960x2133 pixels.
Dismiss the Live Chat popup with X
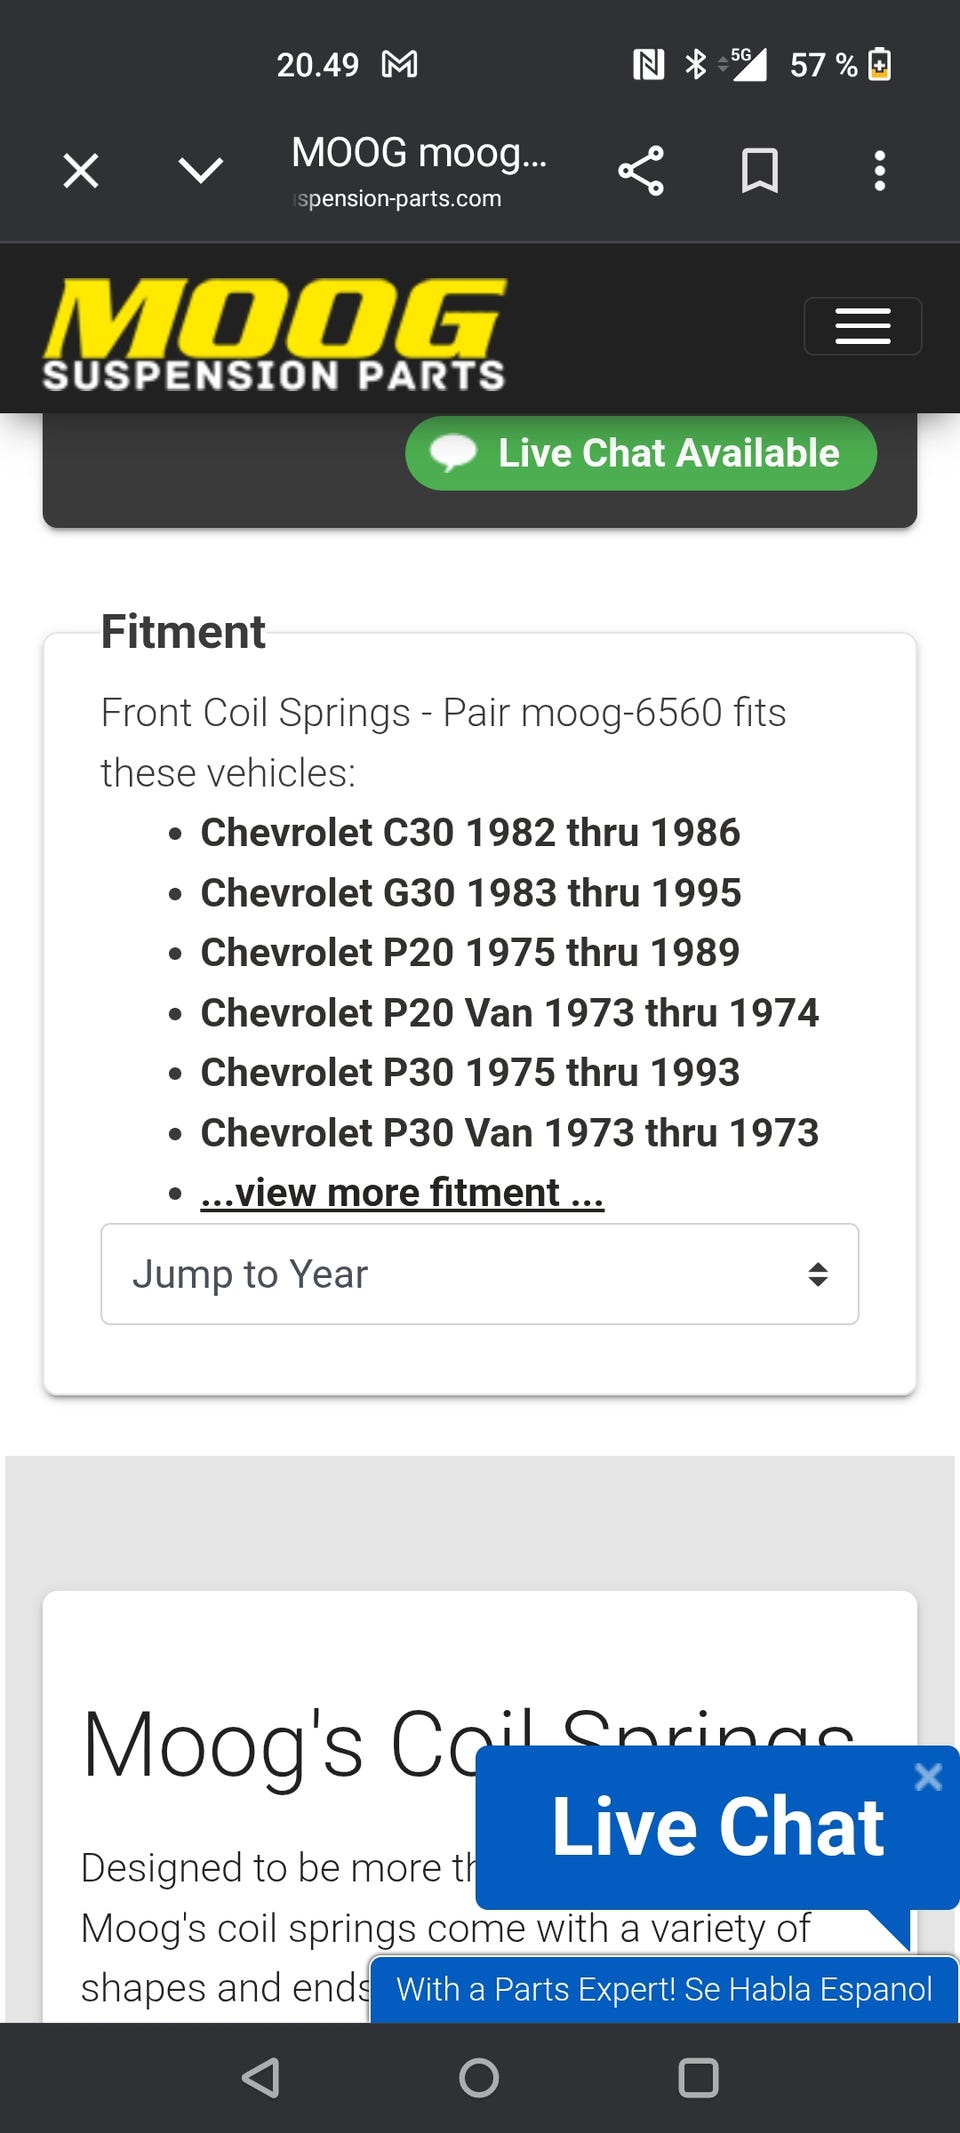point(928,1776)
